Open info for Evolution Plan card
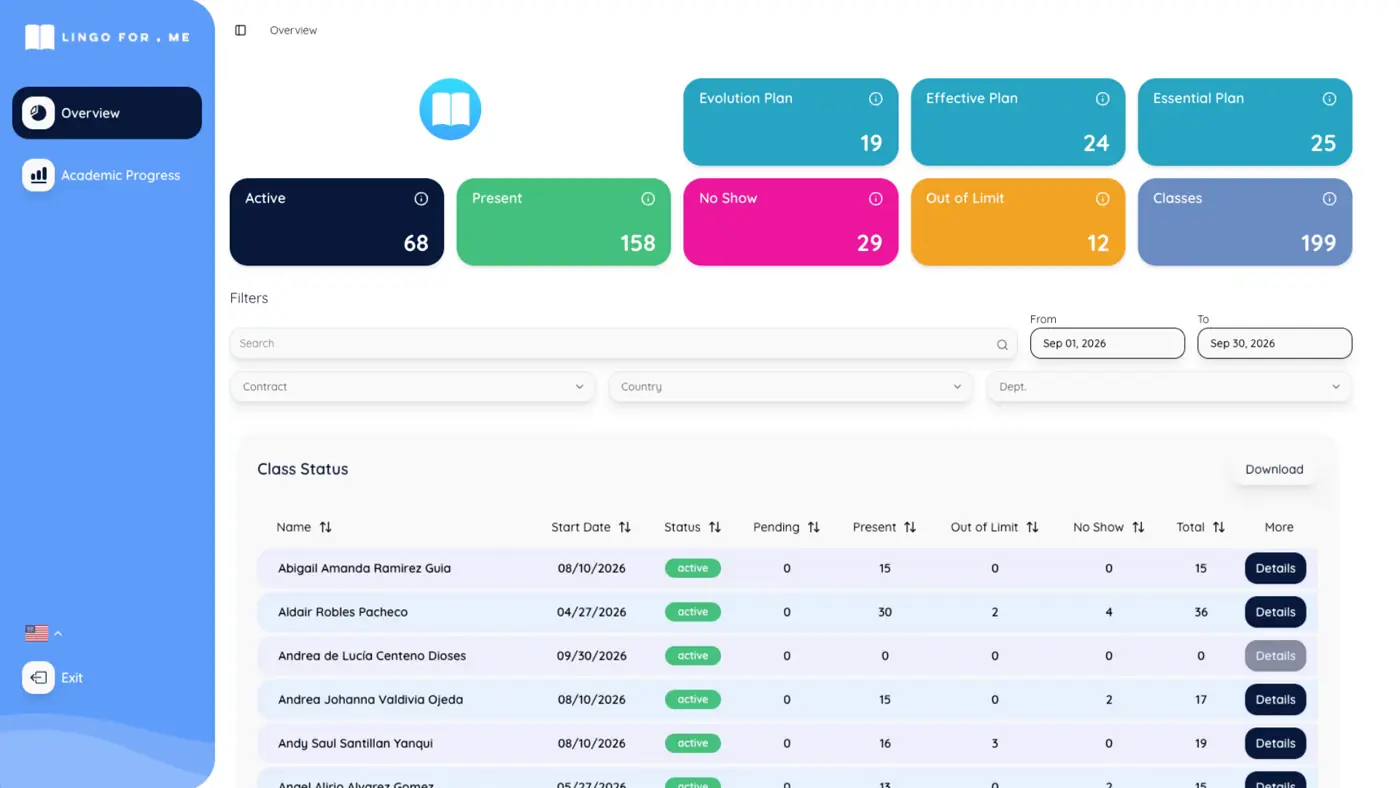The height and width of the screenshot is (788, 1400). point(876,99)
